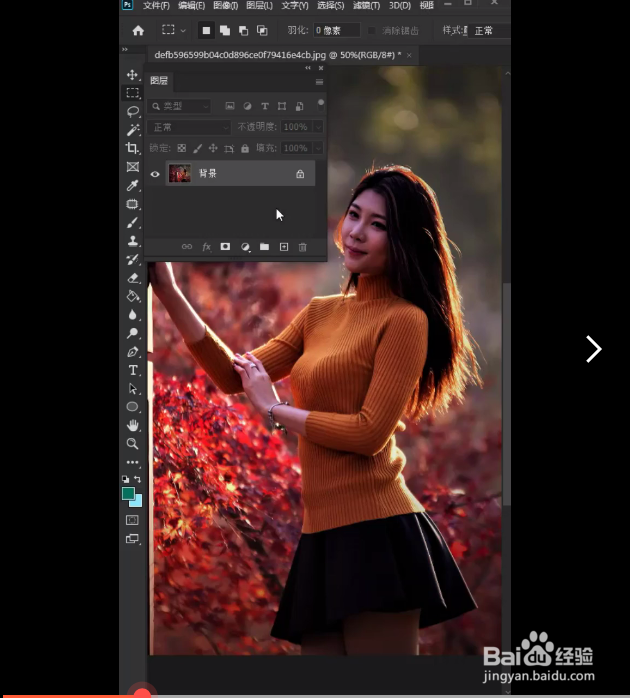The height and width of the screenshot is (698, 630).
Task: Collapse the Layers panel with double arrows
Action: coord(308,68)
